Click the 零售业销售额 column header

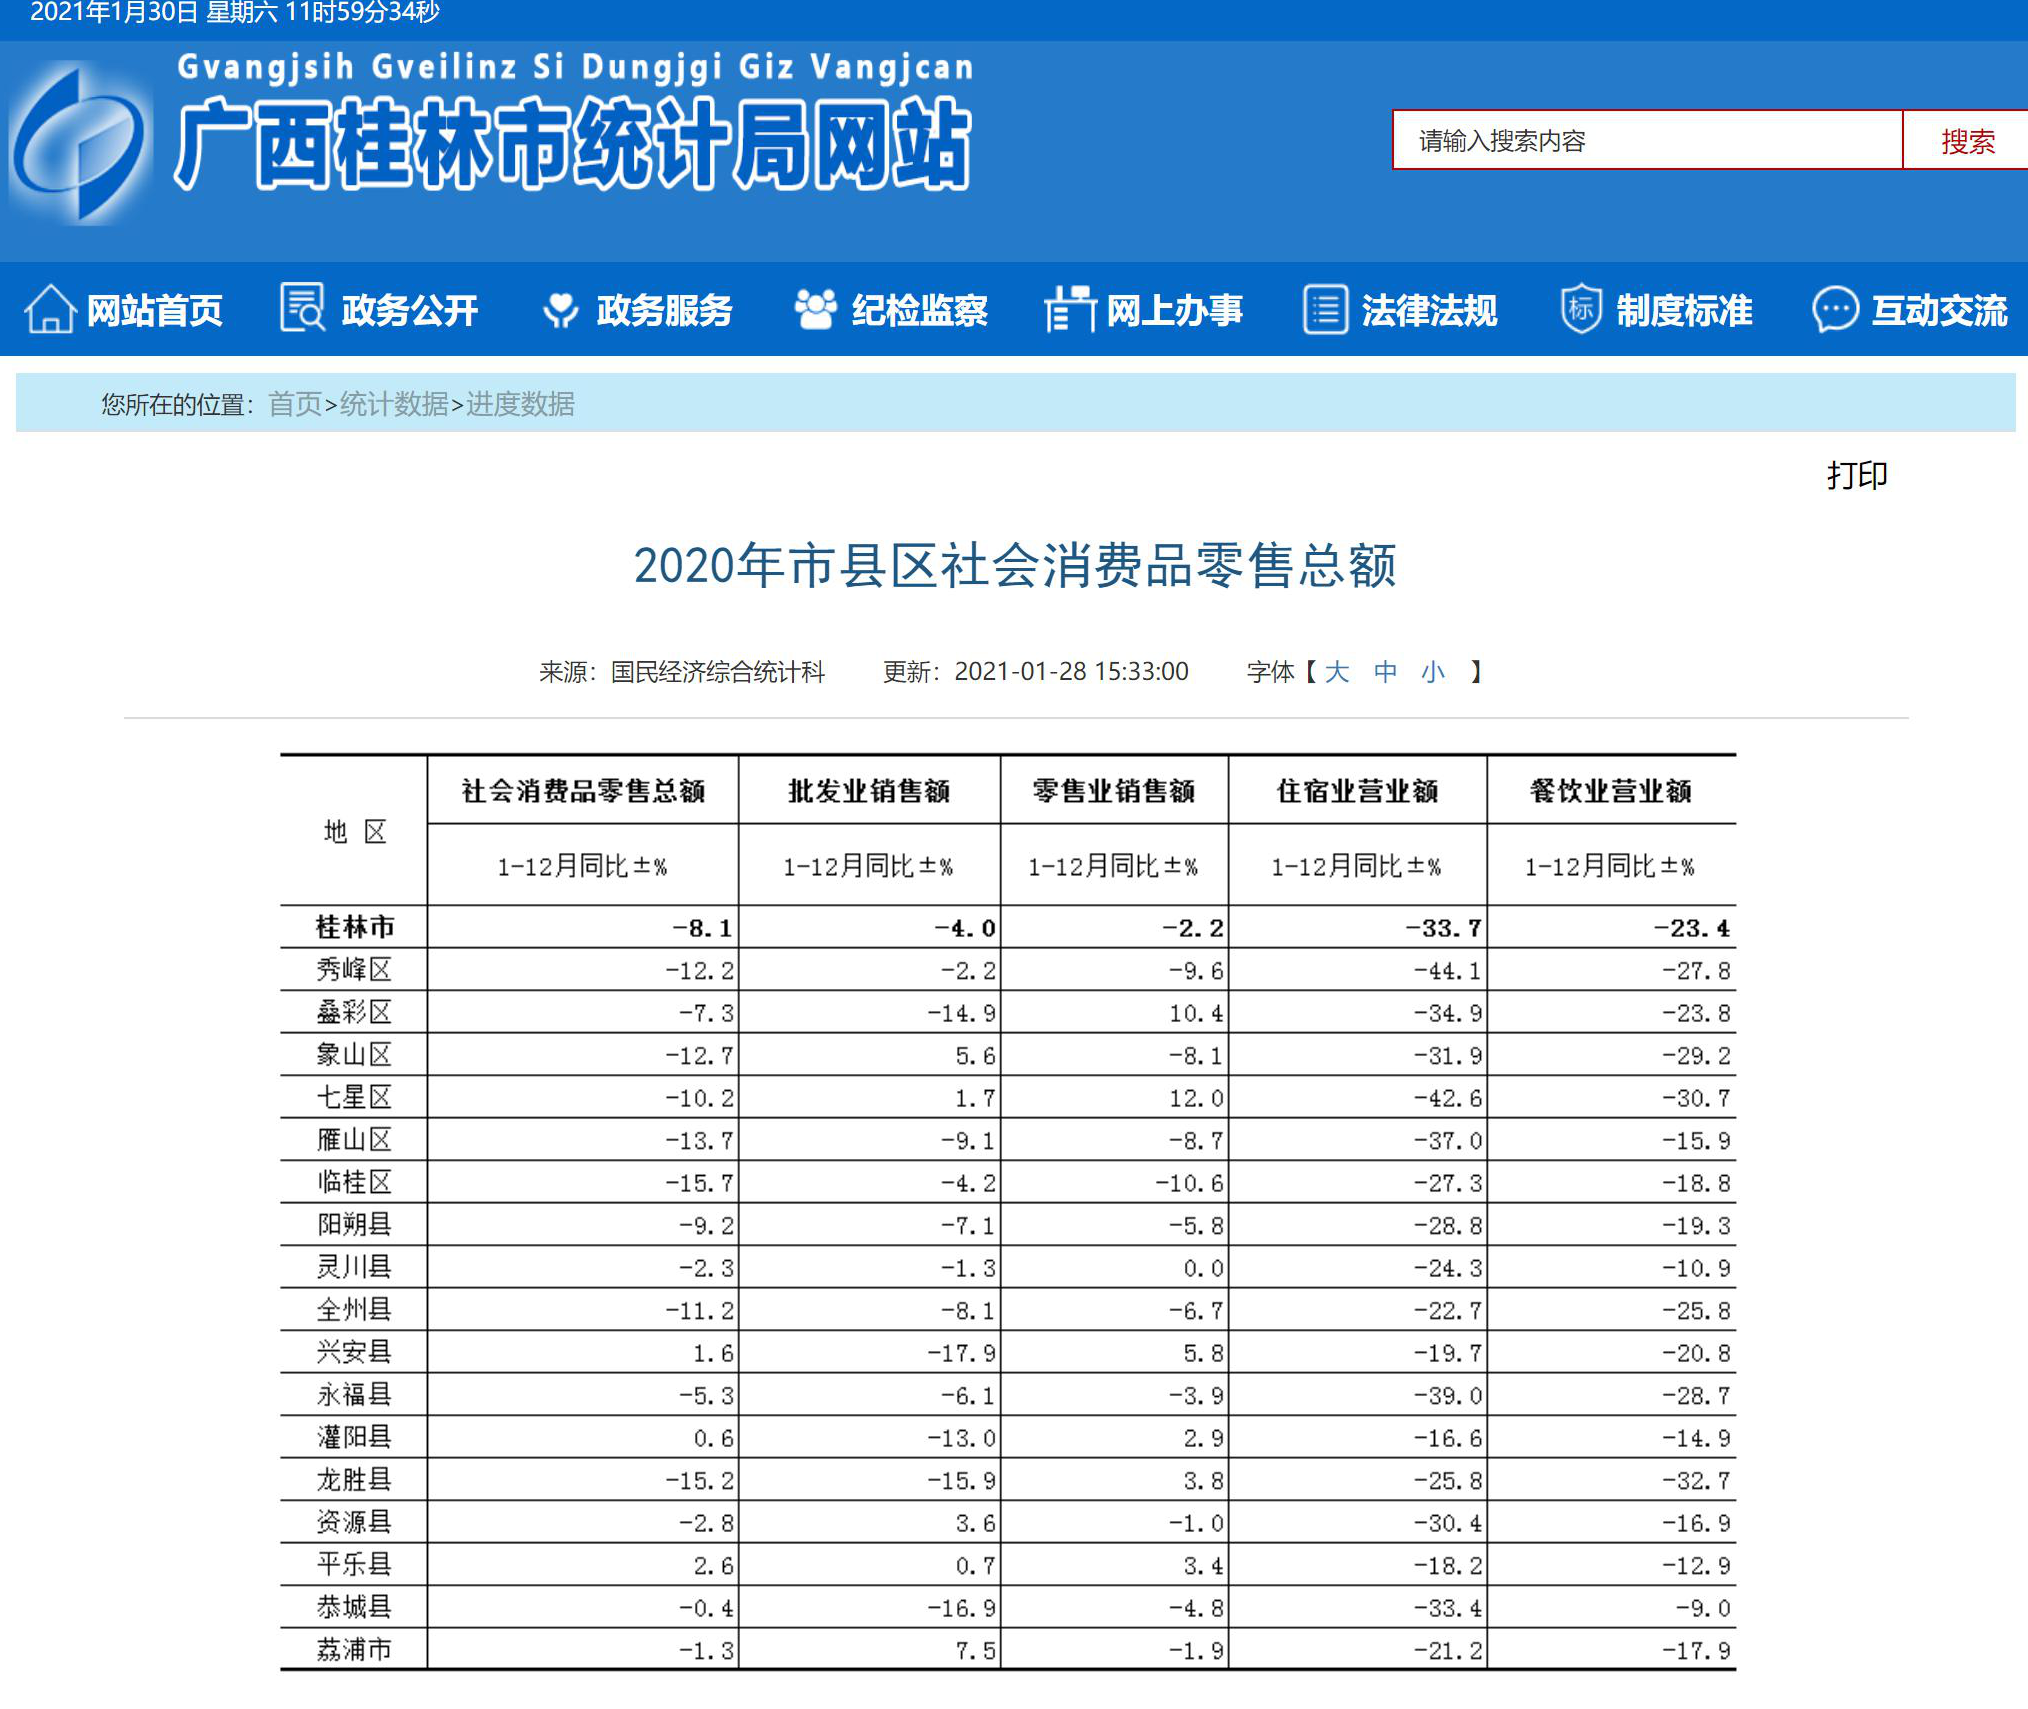coord(1114,791)
